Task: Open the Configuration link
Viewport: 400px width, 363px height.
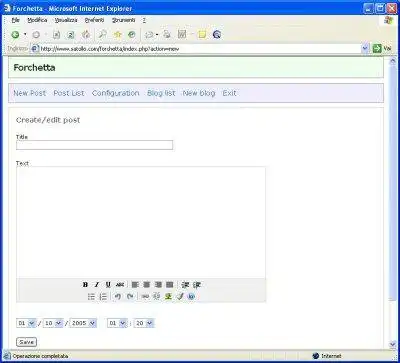Action: pos(115,93)
